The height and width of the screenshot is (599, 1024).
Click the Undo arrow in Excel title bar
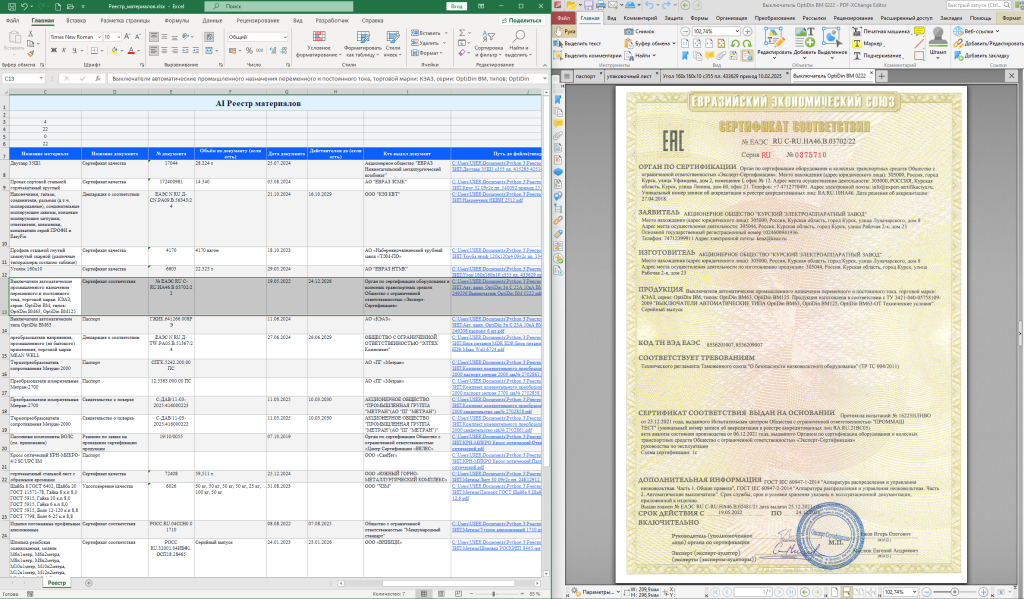(x=24, y=7)
